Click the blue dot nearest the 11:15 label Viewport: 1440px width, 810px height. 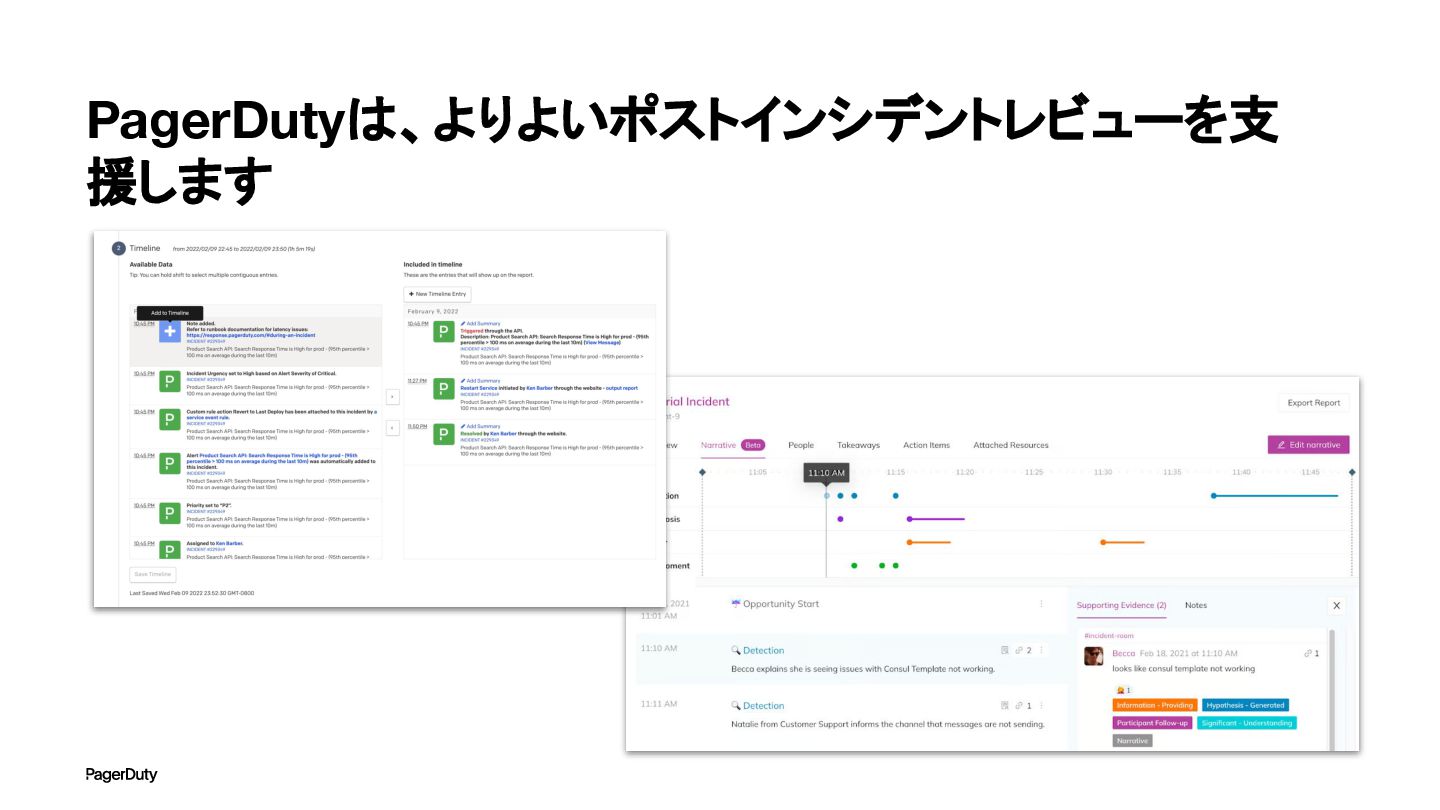[x=895, y=495]
